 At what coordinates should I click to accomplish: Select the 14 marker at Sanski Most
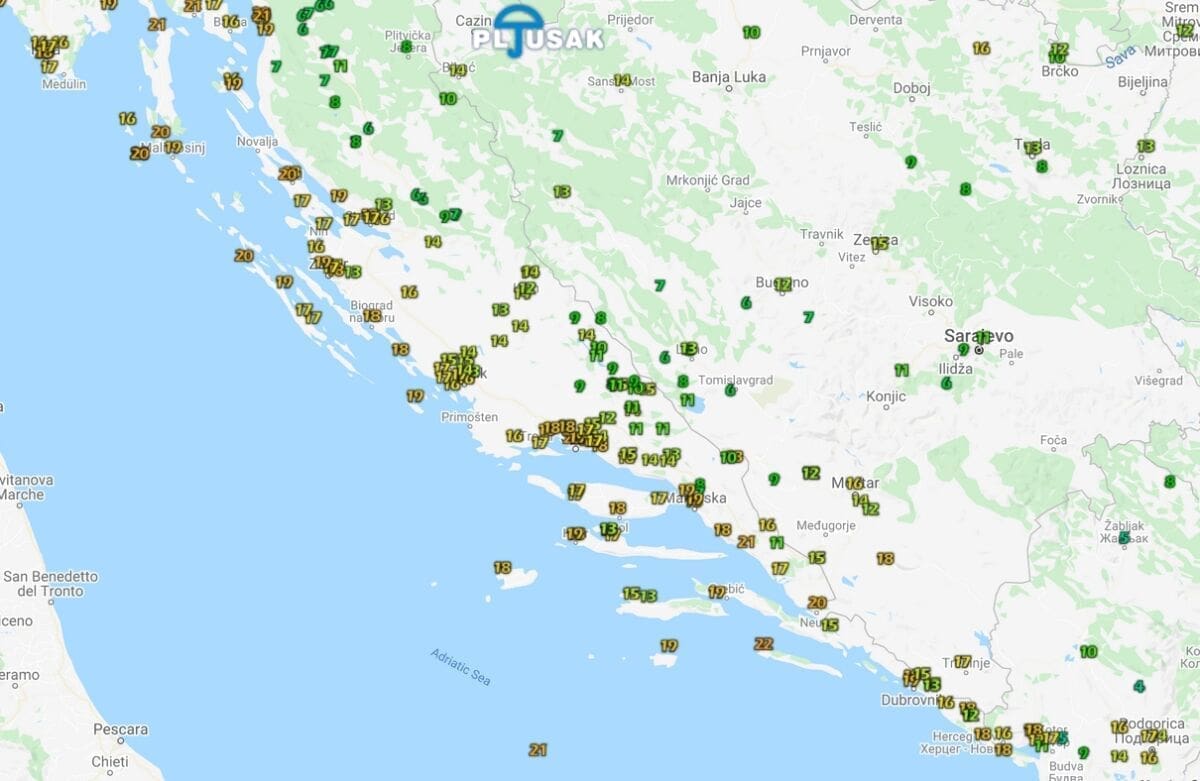coord(622,80)
